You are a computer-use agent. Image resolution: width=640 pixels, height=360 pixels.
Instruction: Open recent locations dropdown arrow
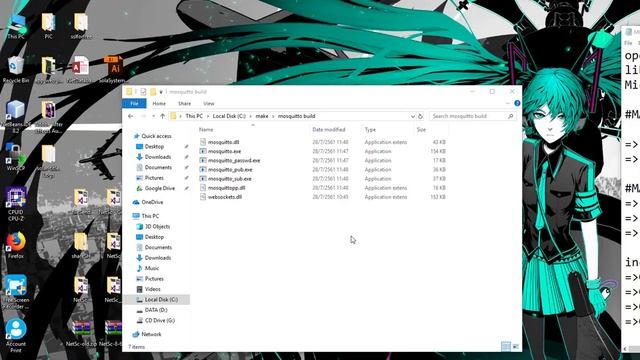point(153,116)
